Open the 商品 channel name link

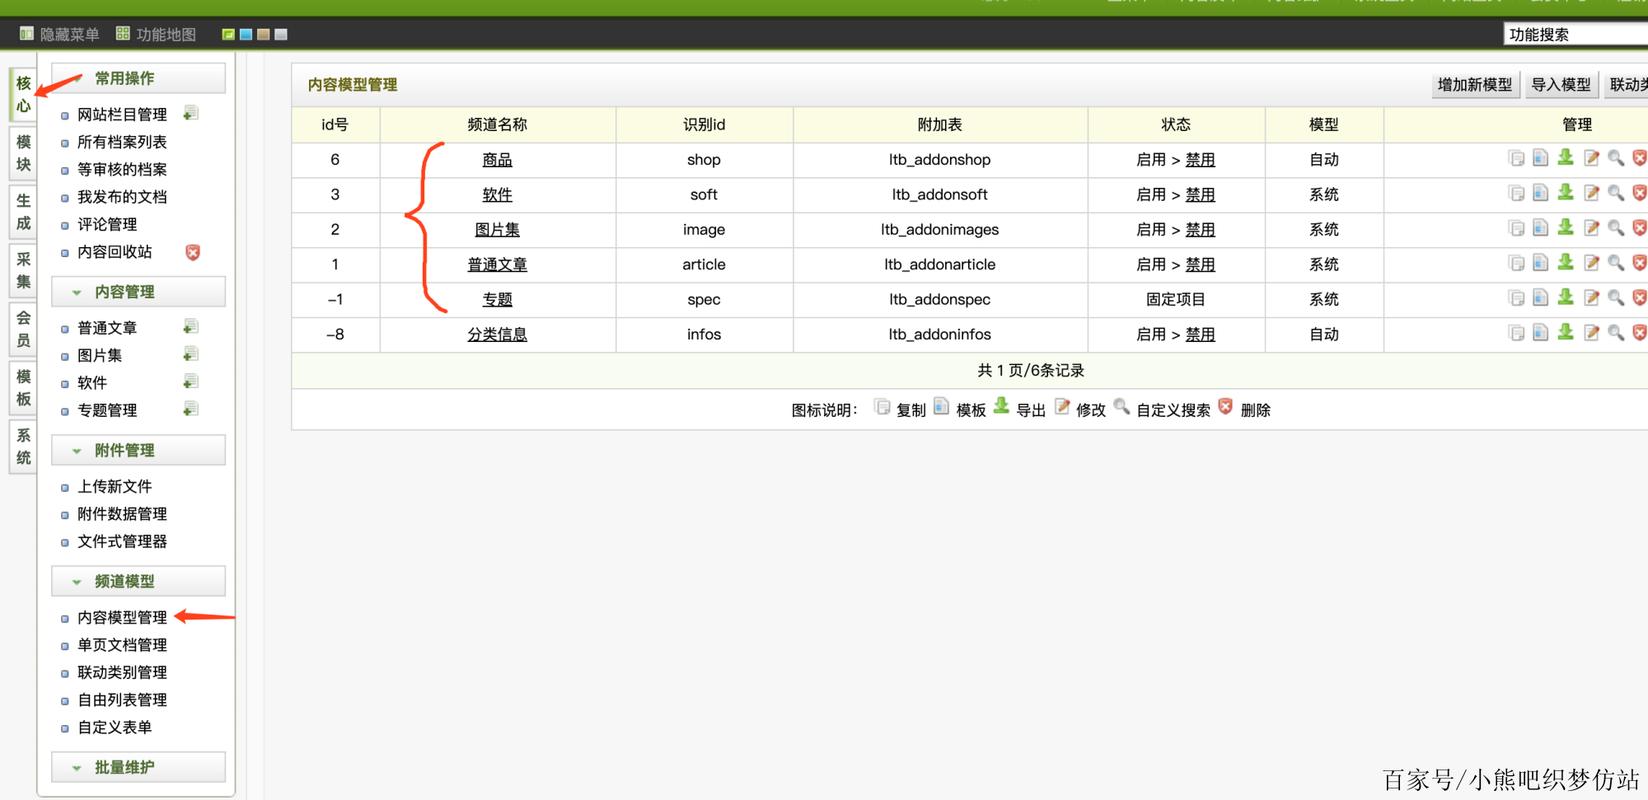coord(497,160)
